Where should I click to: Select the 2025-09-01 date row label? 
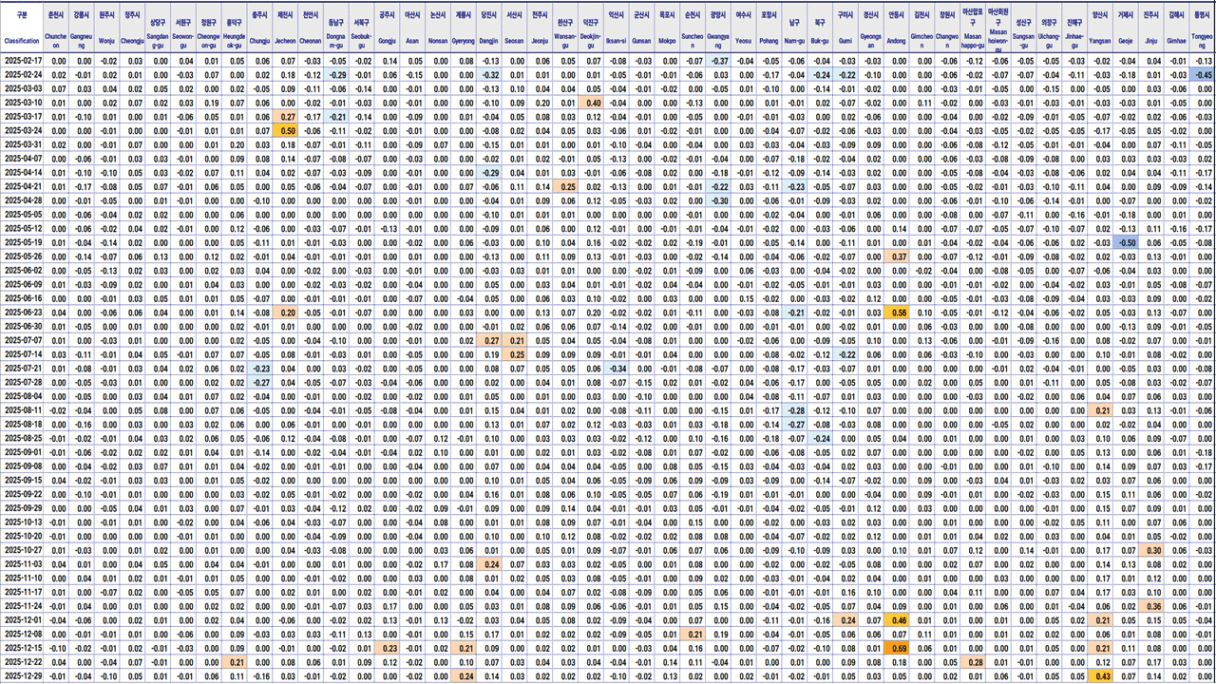coord(22,453)
